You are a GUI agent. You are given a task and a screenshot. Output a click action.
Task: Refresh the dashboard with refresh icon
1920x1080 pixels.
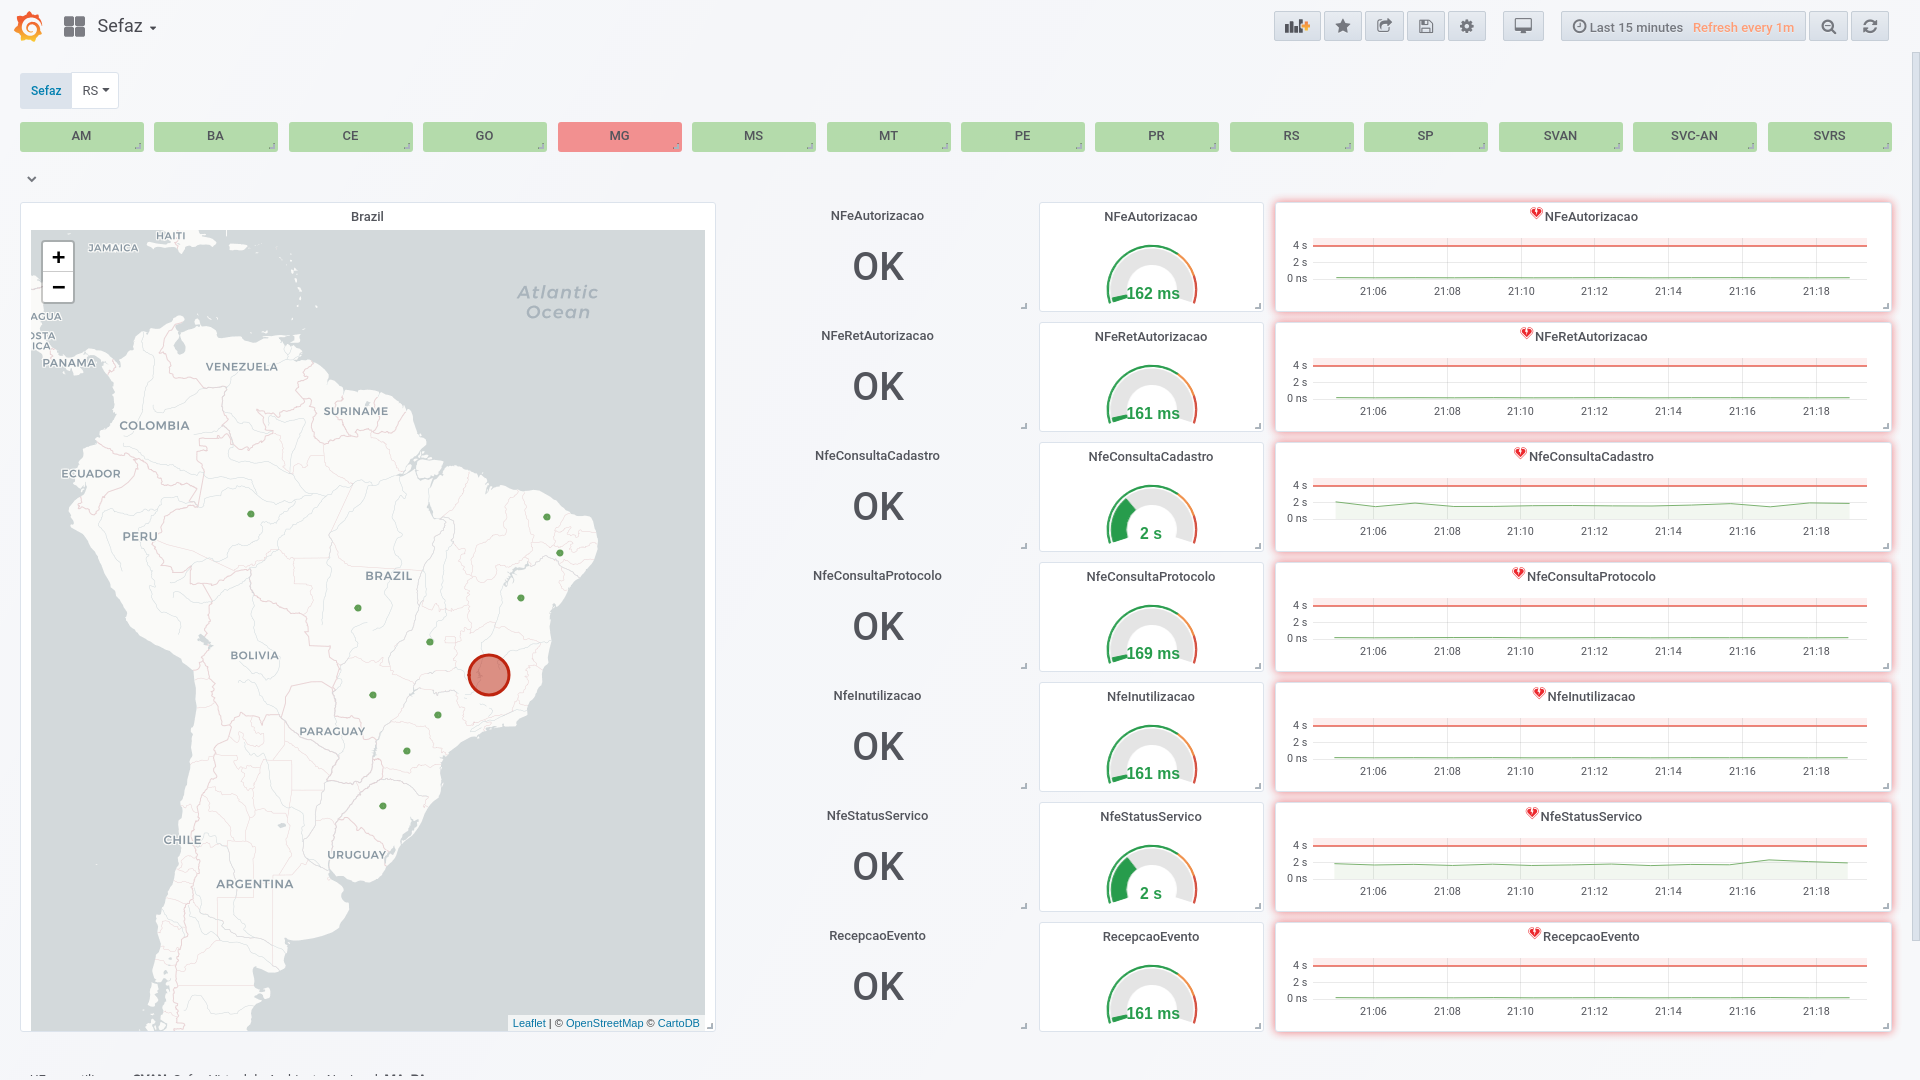pos(1870,27)
